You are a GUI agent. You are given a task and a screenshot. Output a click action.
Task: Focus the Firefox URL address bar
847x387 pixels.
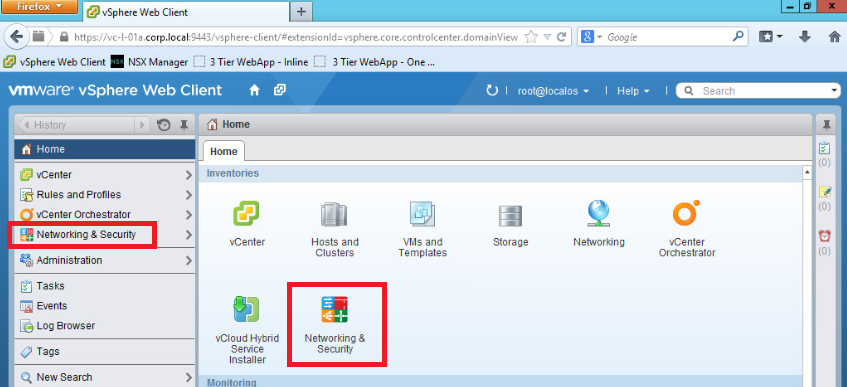coord(296,37)
